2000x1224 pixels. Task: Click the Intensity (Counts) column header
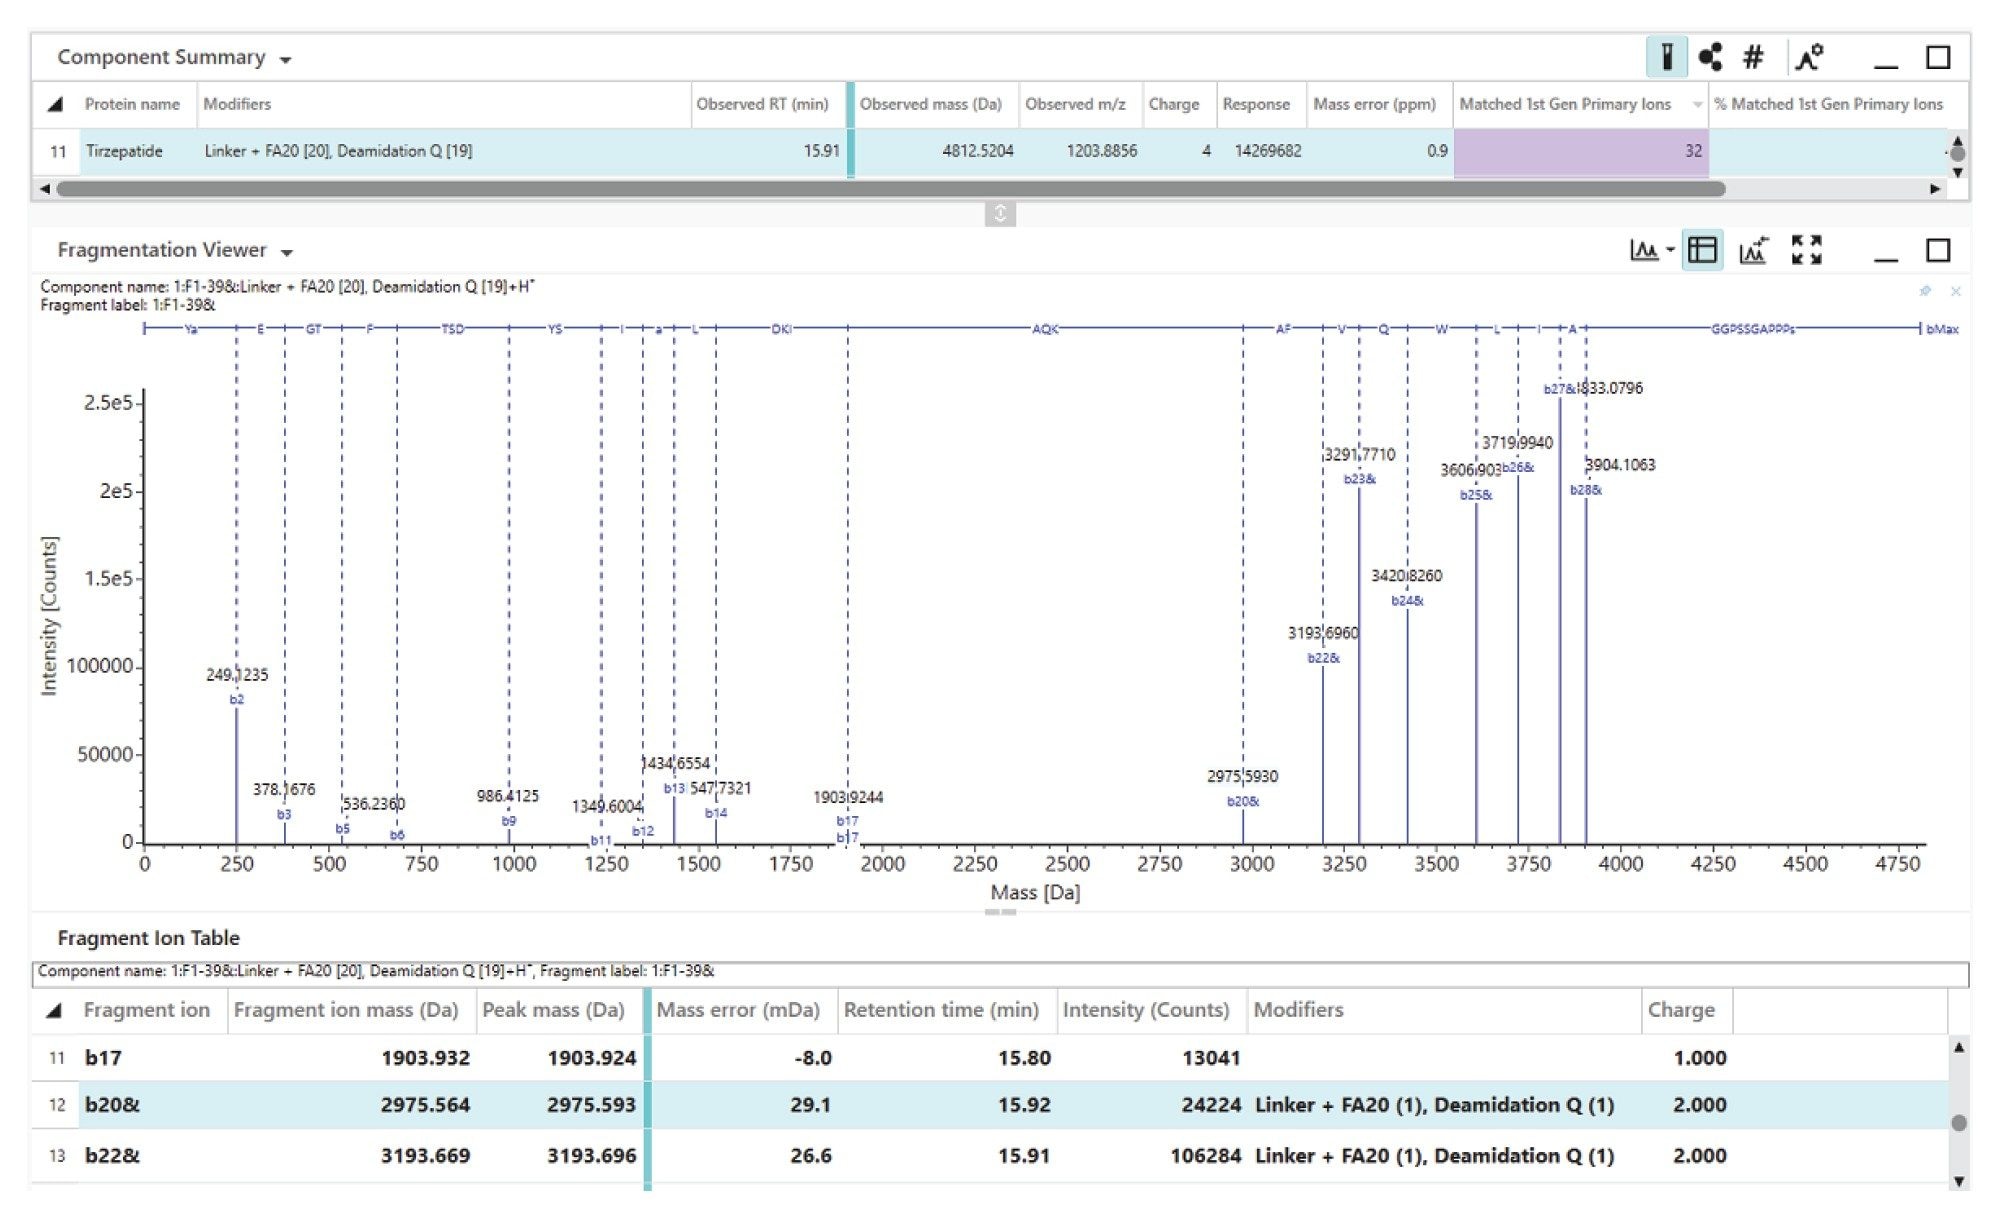click(x=1146, y=1010)
